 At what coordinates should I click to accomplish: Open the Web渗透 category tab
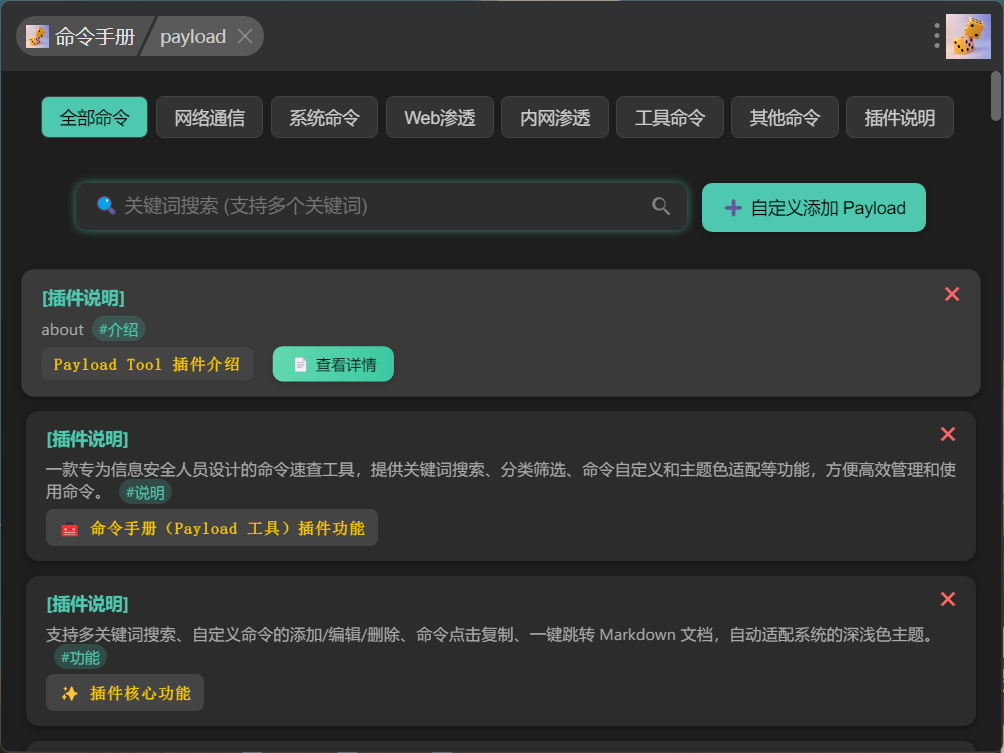point(440,117)
